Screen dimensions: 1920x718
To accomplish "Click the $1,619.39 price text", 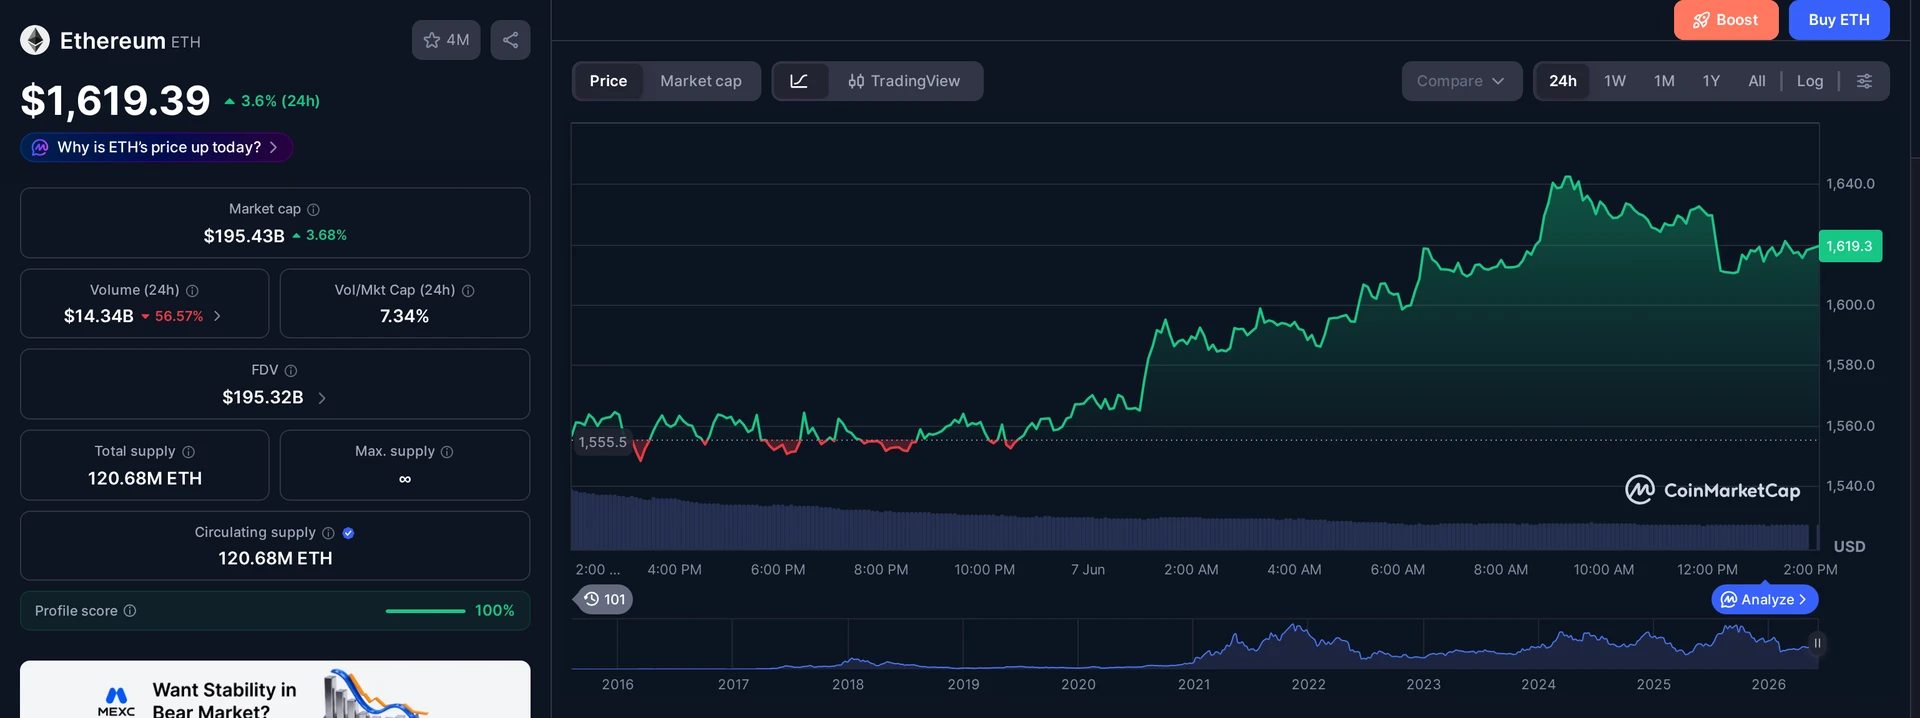I will tap(116, 100).
